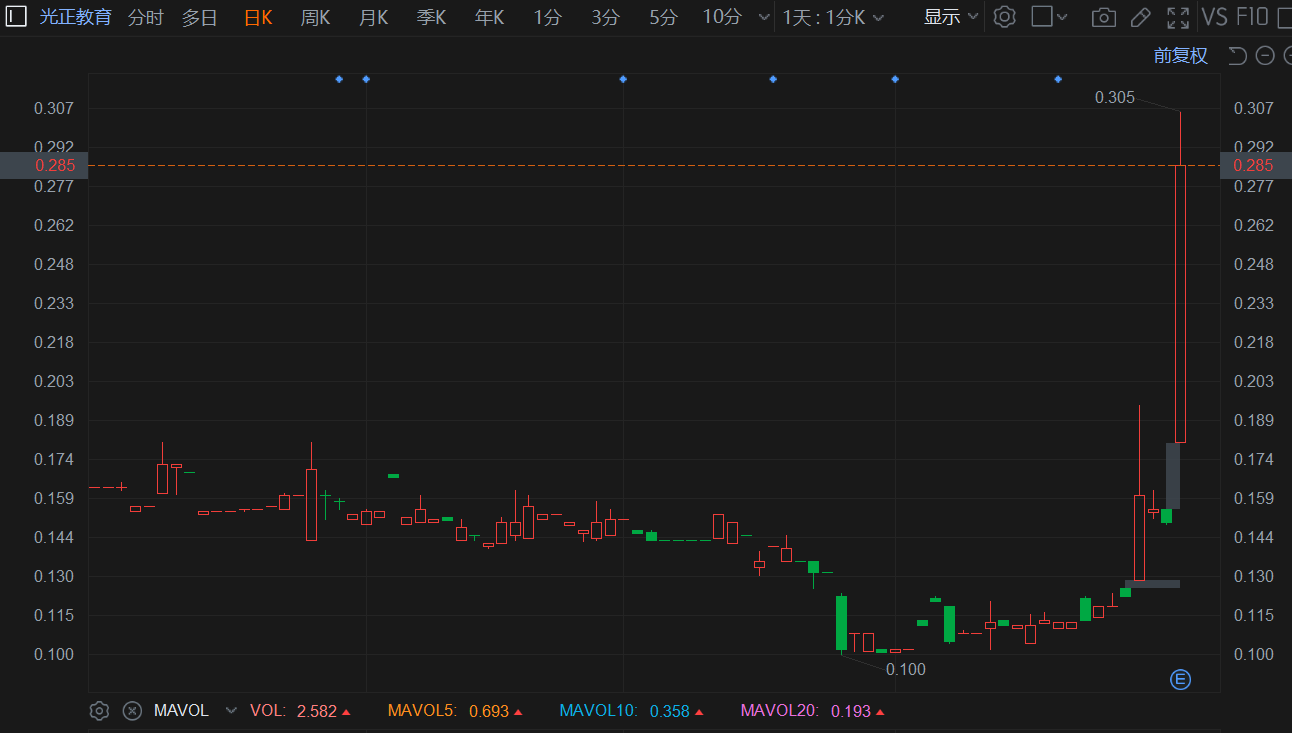
Task: Select the 年K yearly tab
Action: tap(489, 17)
